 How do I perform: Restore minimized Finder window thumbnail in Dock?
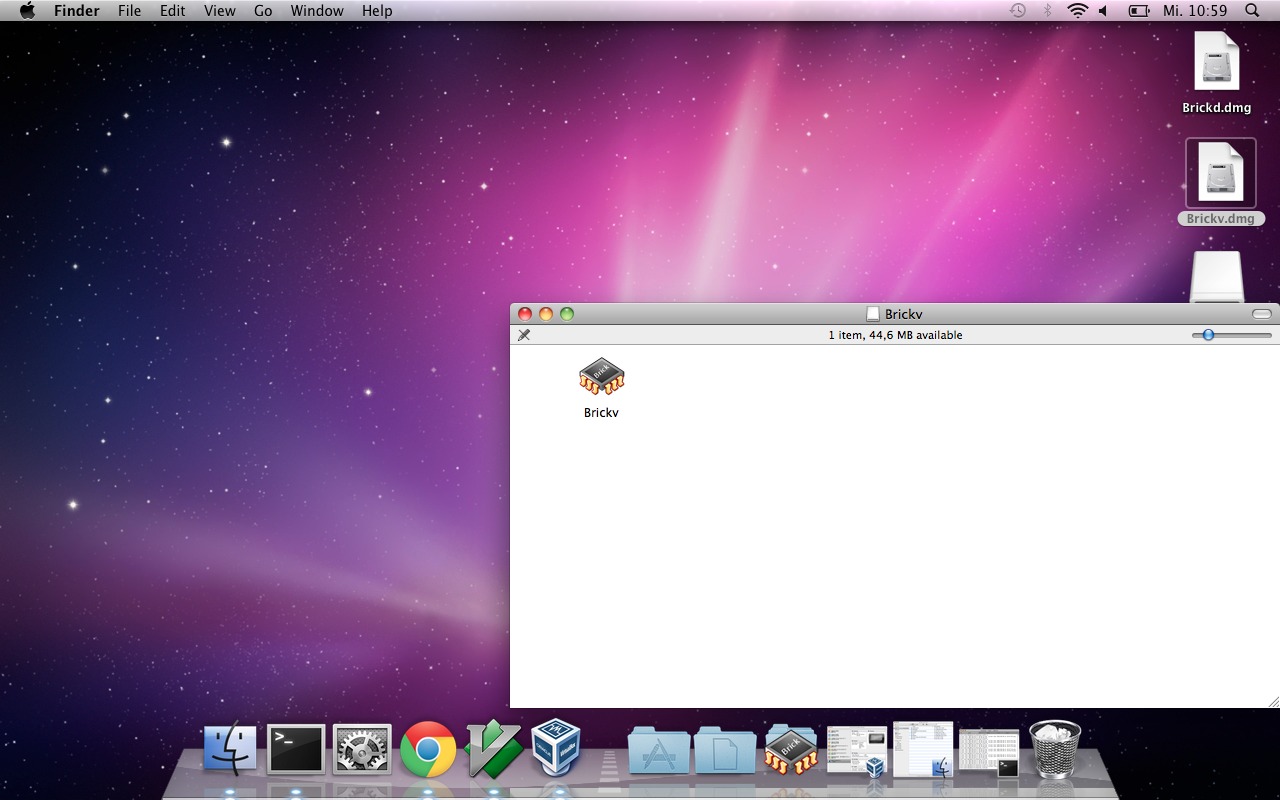click(x=923, y=749)
